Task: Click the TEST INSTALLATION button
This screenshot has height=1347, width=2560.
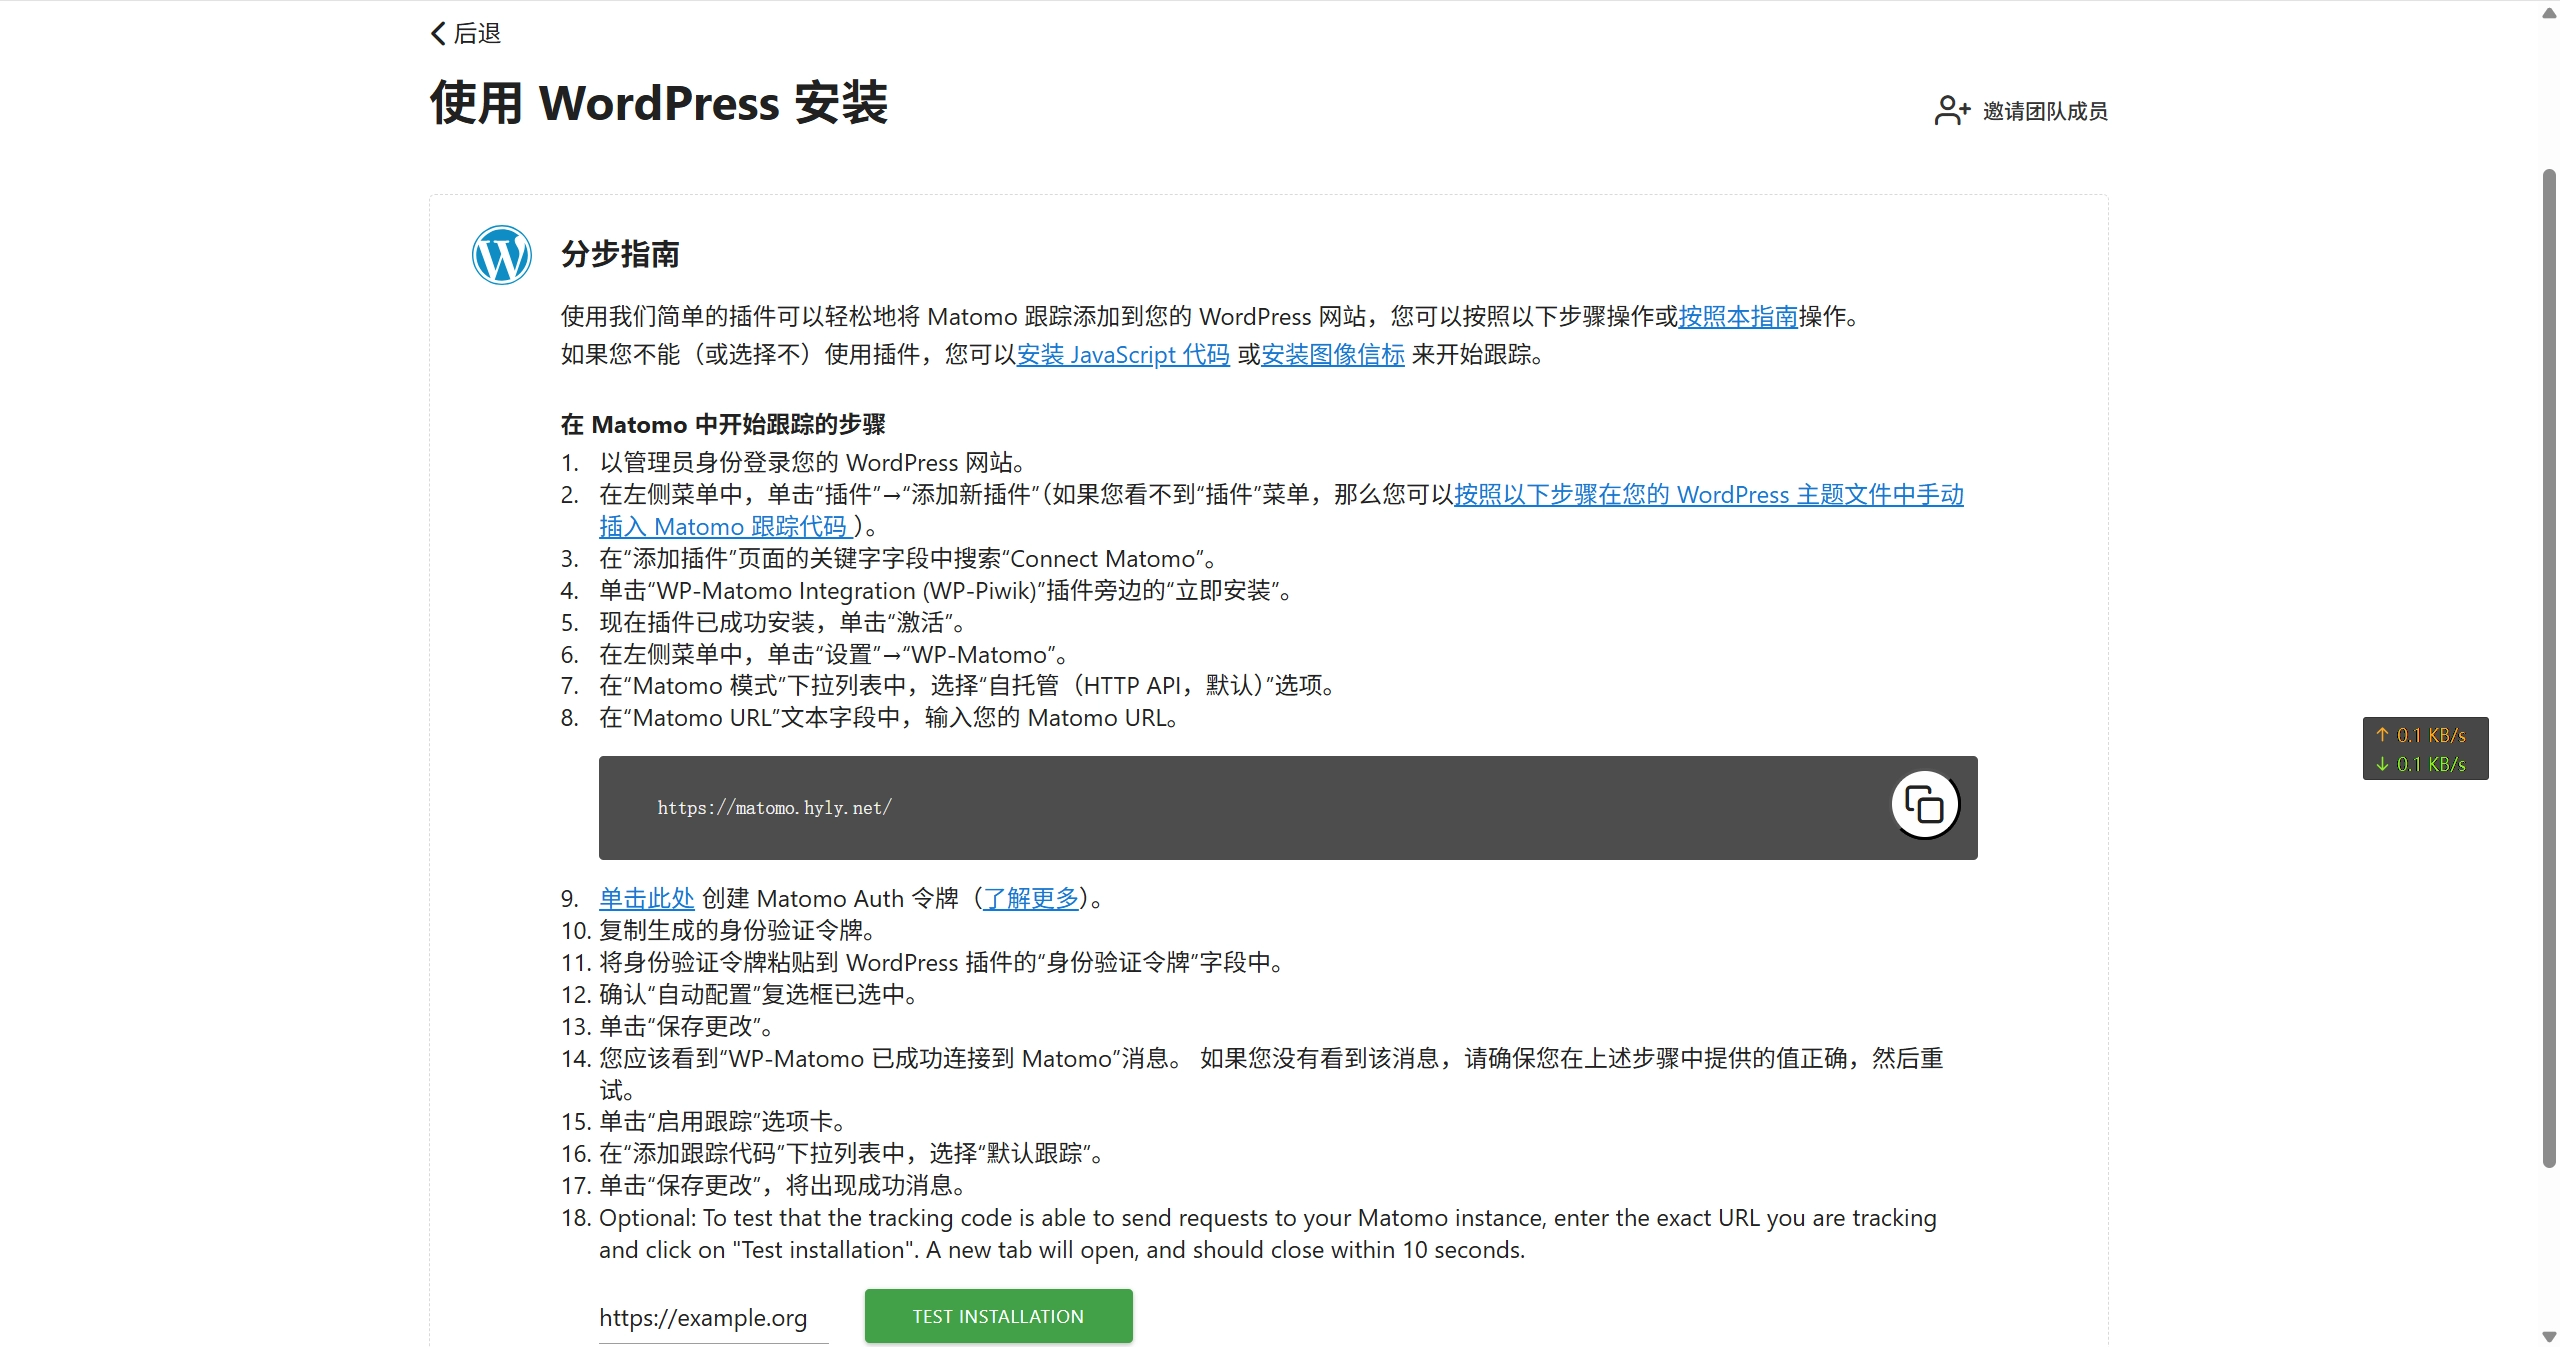Action: [x=998, y=1316]
